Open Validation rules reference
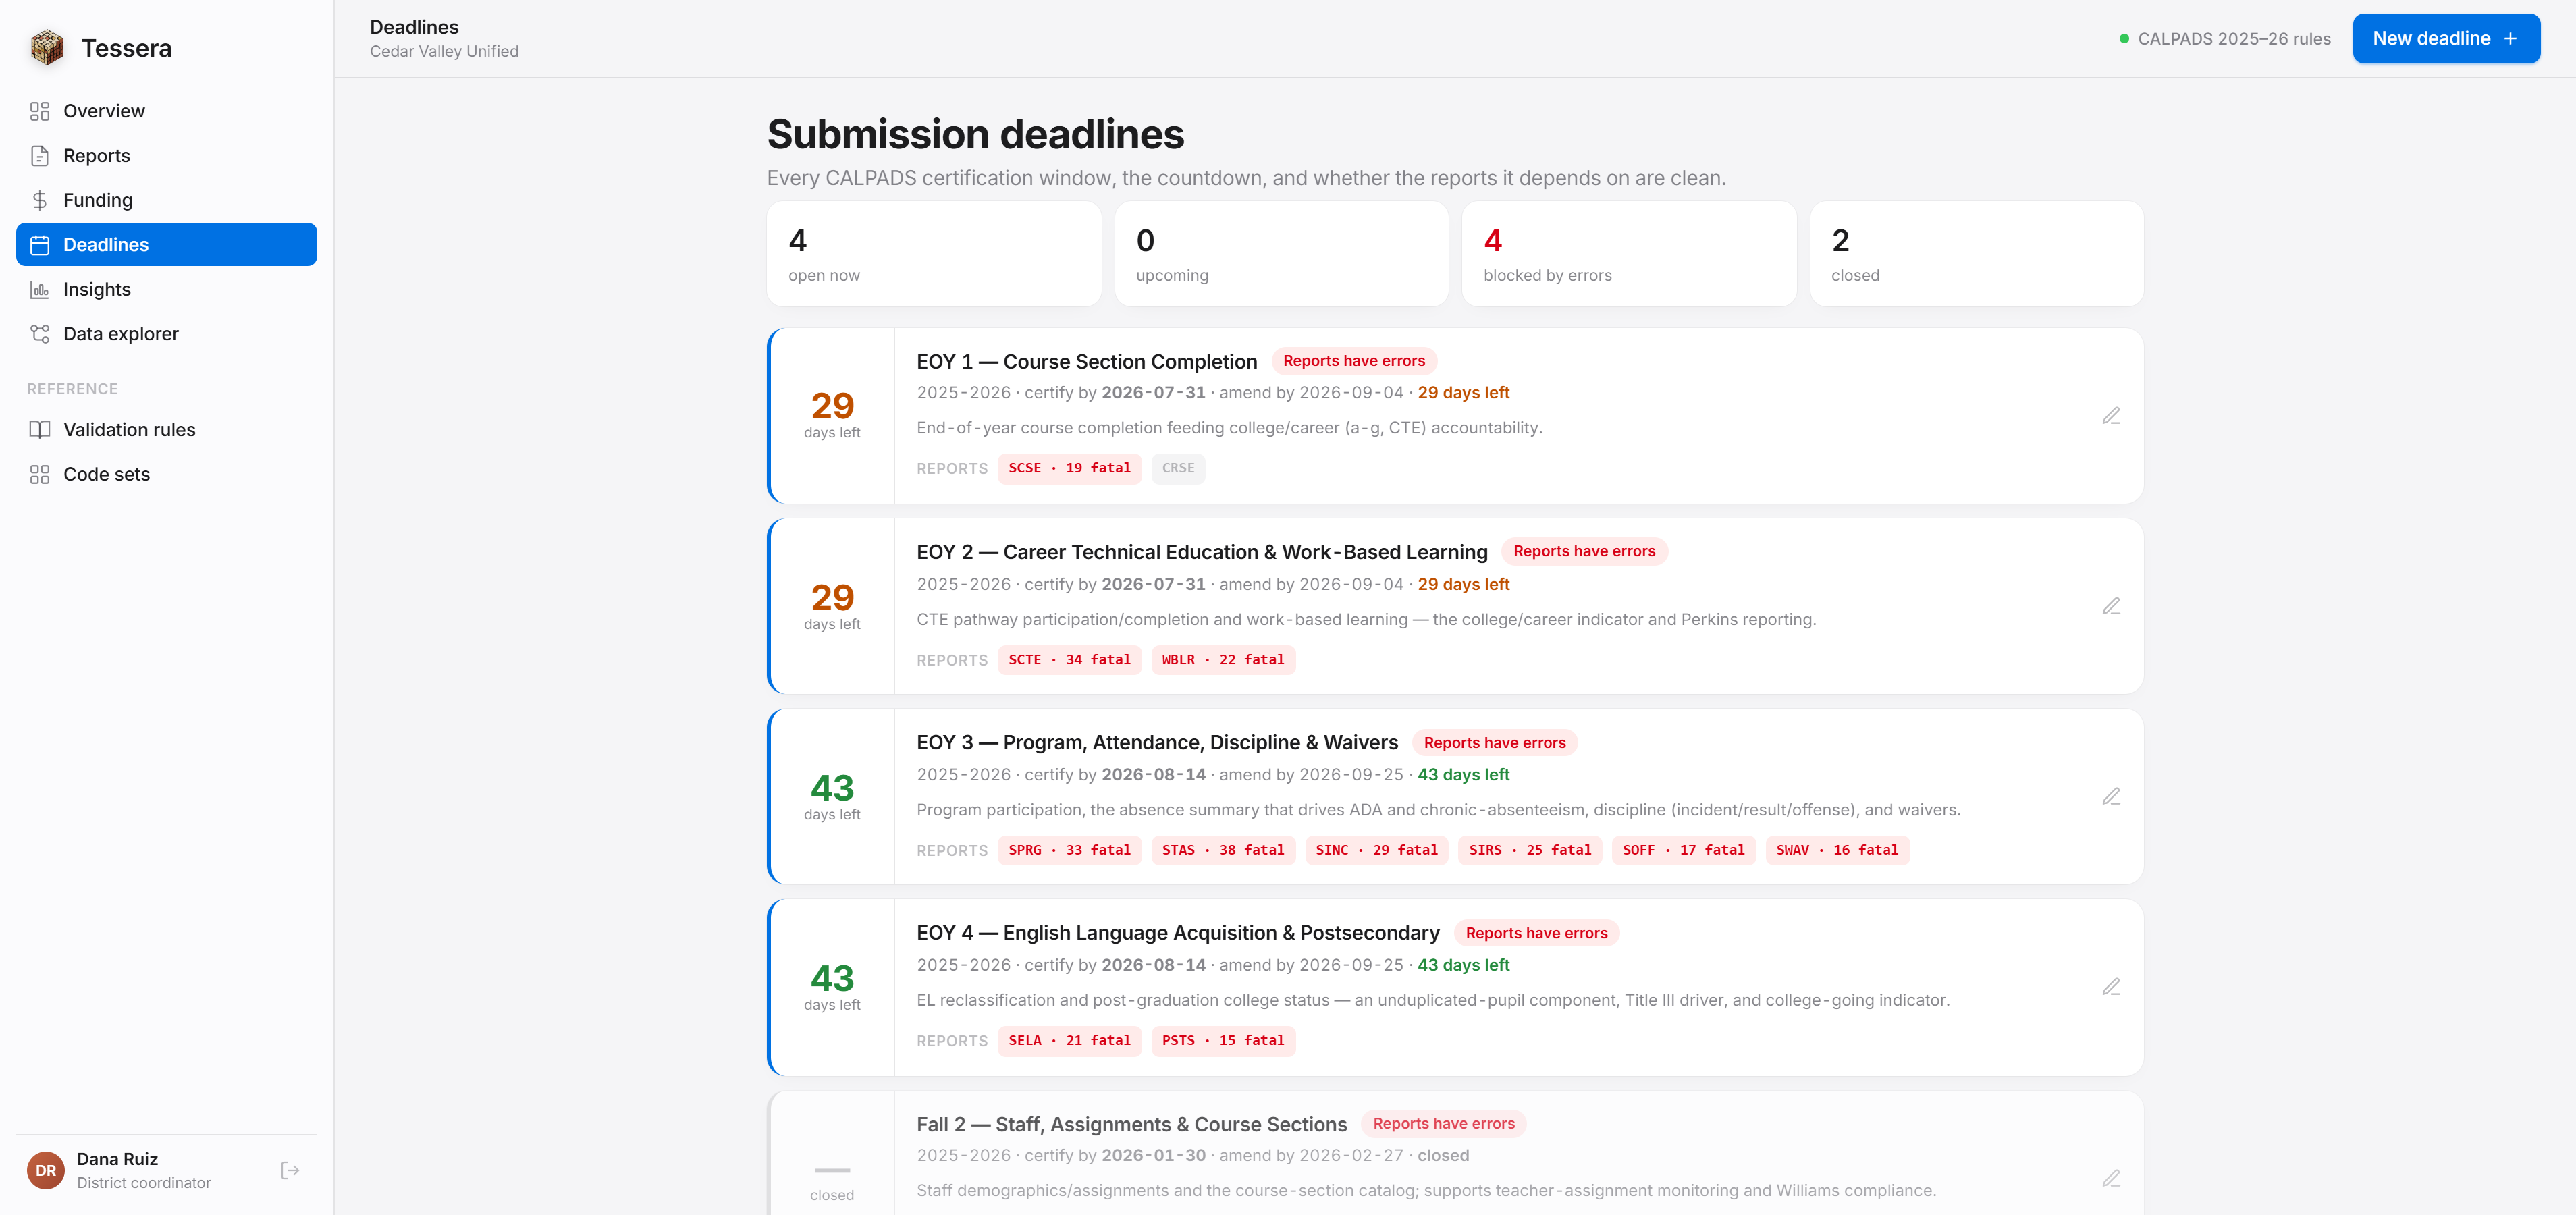2576x1215 pixels. 166,430
